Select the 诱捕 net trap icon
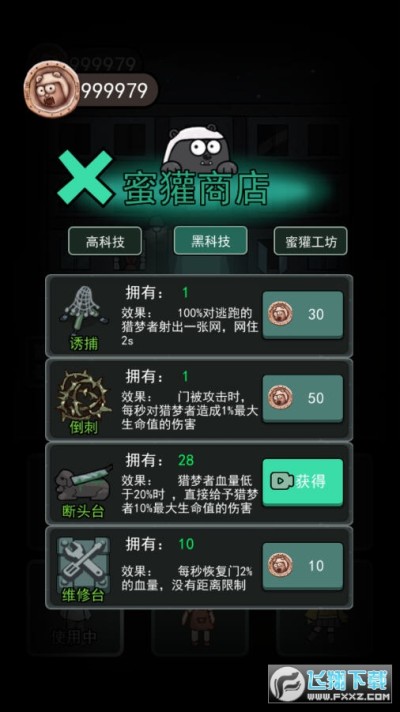The height and width of the screenshot is (712, 400). pos(83,307)
